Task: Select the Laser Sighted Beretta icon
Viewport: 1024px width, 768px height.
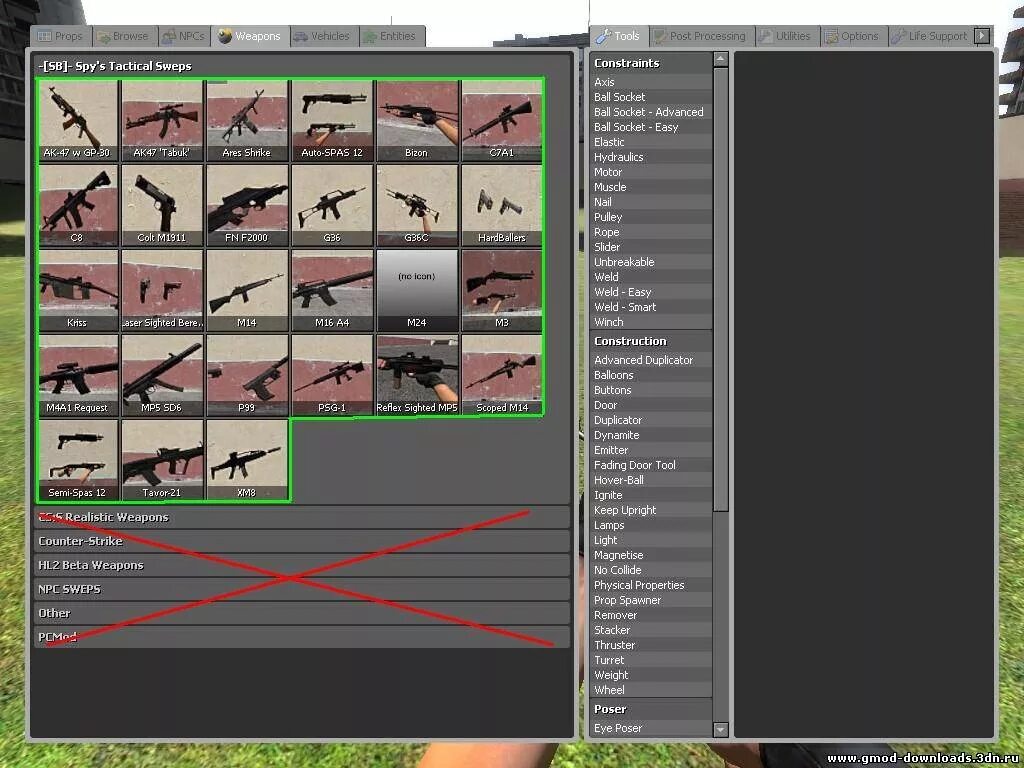Action: pos(162,291)
